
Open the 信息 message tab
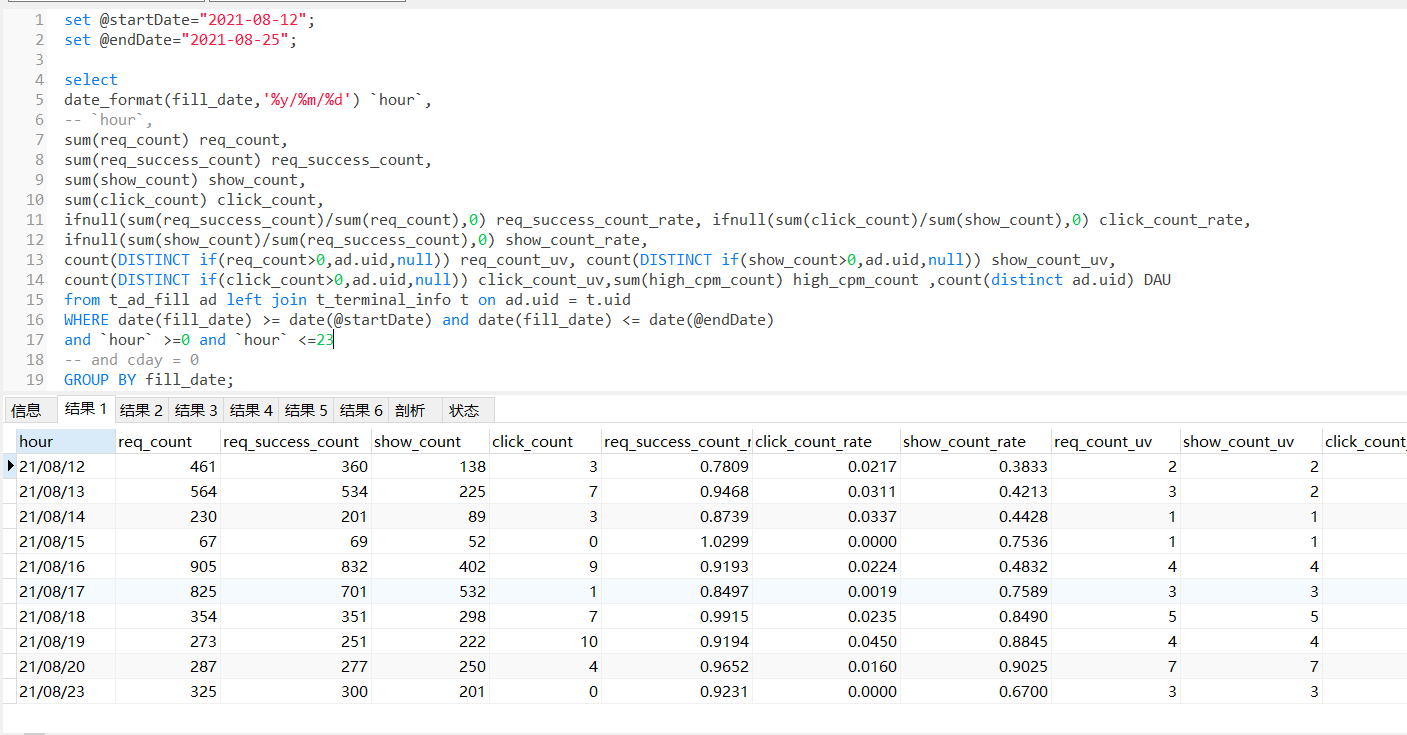pyautogui.click(x=28, y=410)
